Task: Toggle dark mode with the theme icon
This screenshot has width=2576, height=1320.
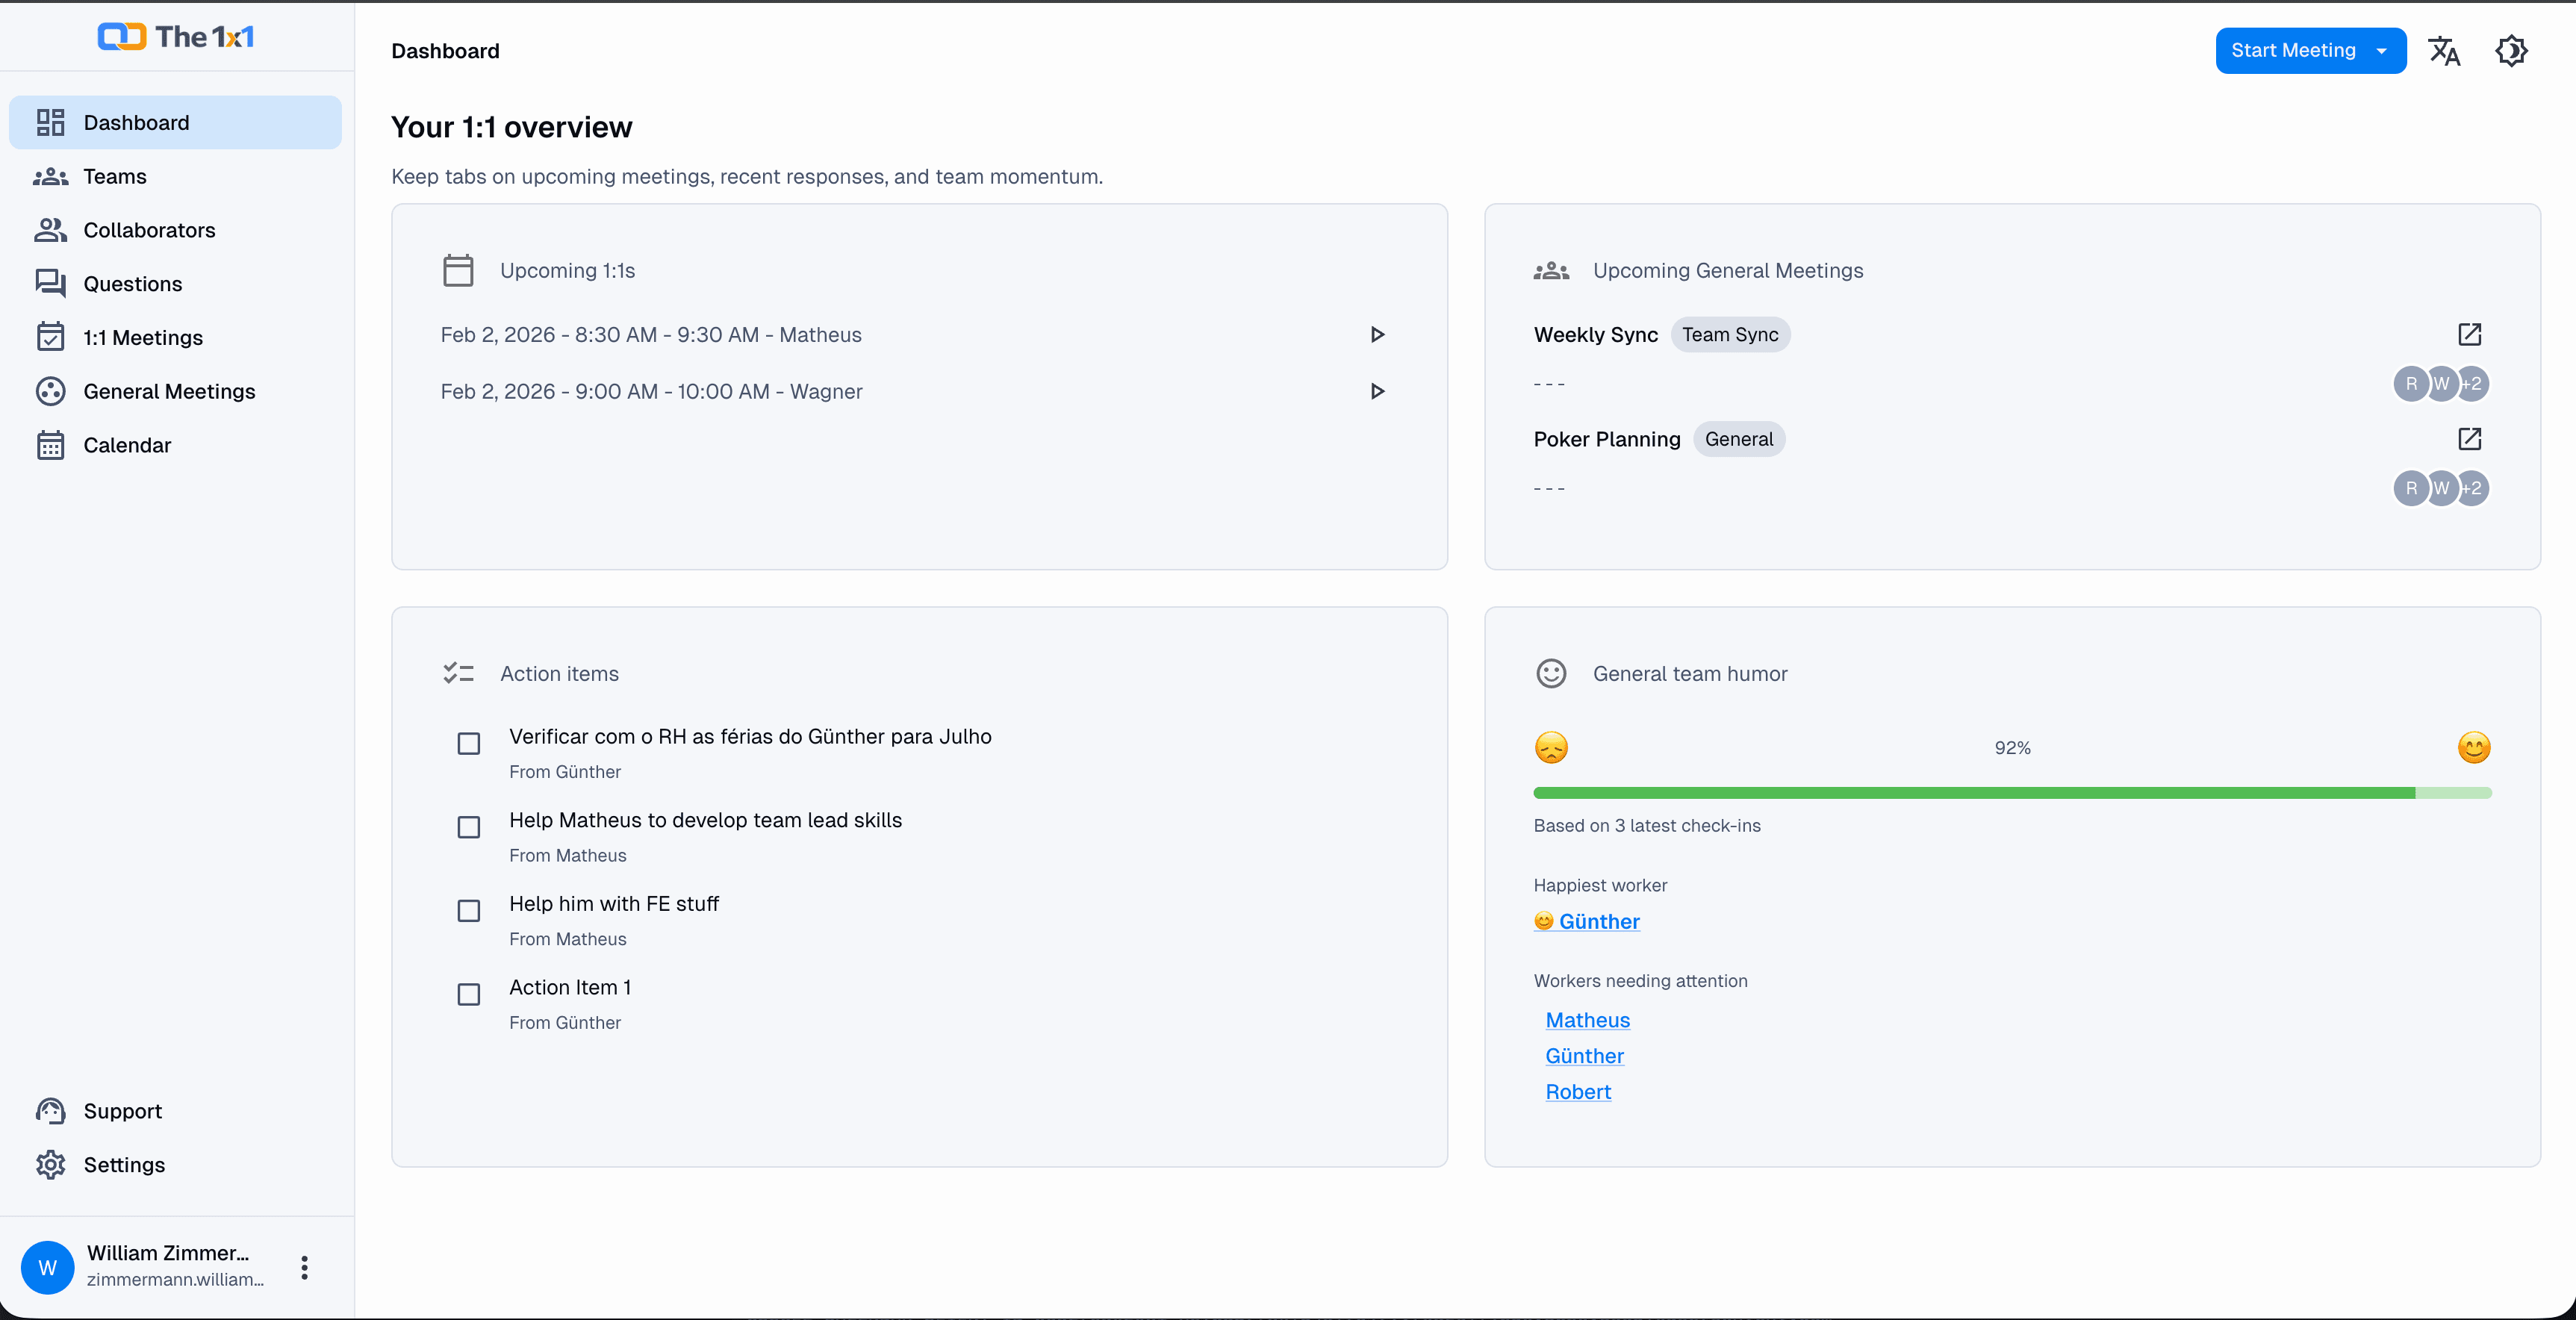Action: click(x=2511, y=50)
